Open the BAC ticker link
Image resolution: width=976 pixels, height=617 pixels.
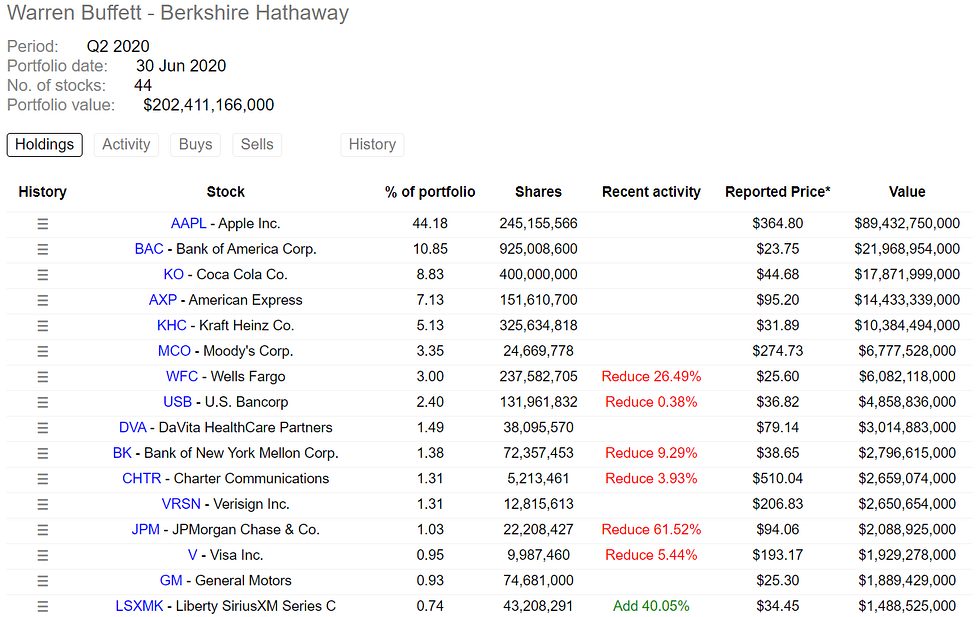click(x=149, y=249)
